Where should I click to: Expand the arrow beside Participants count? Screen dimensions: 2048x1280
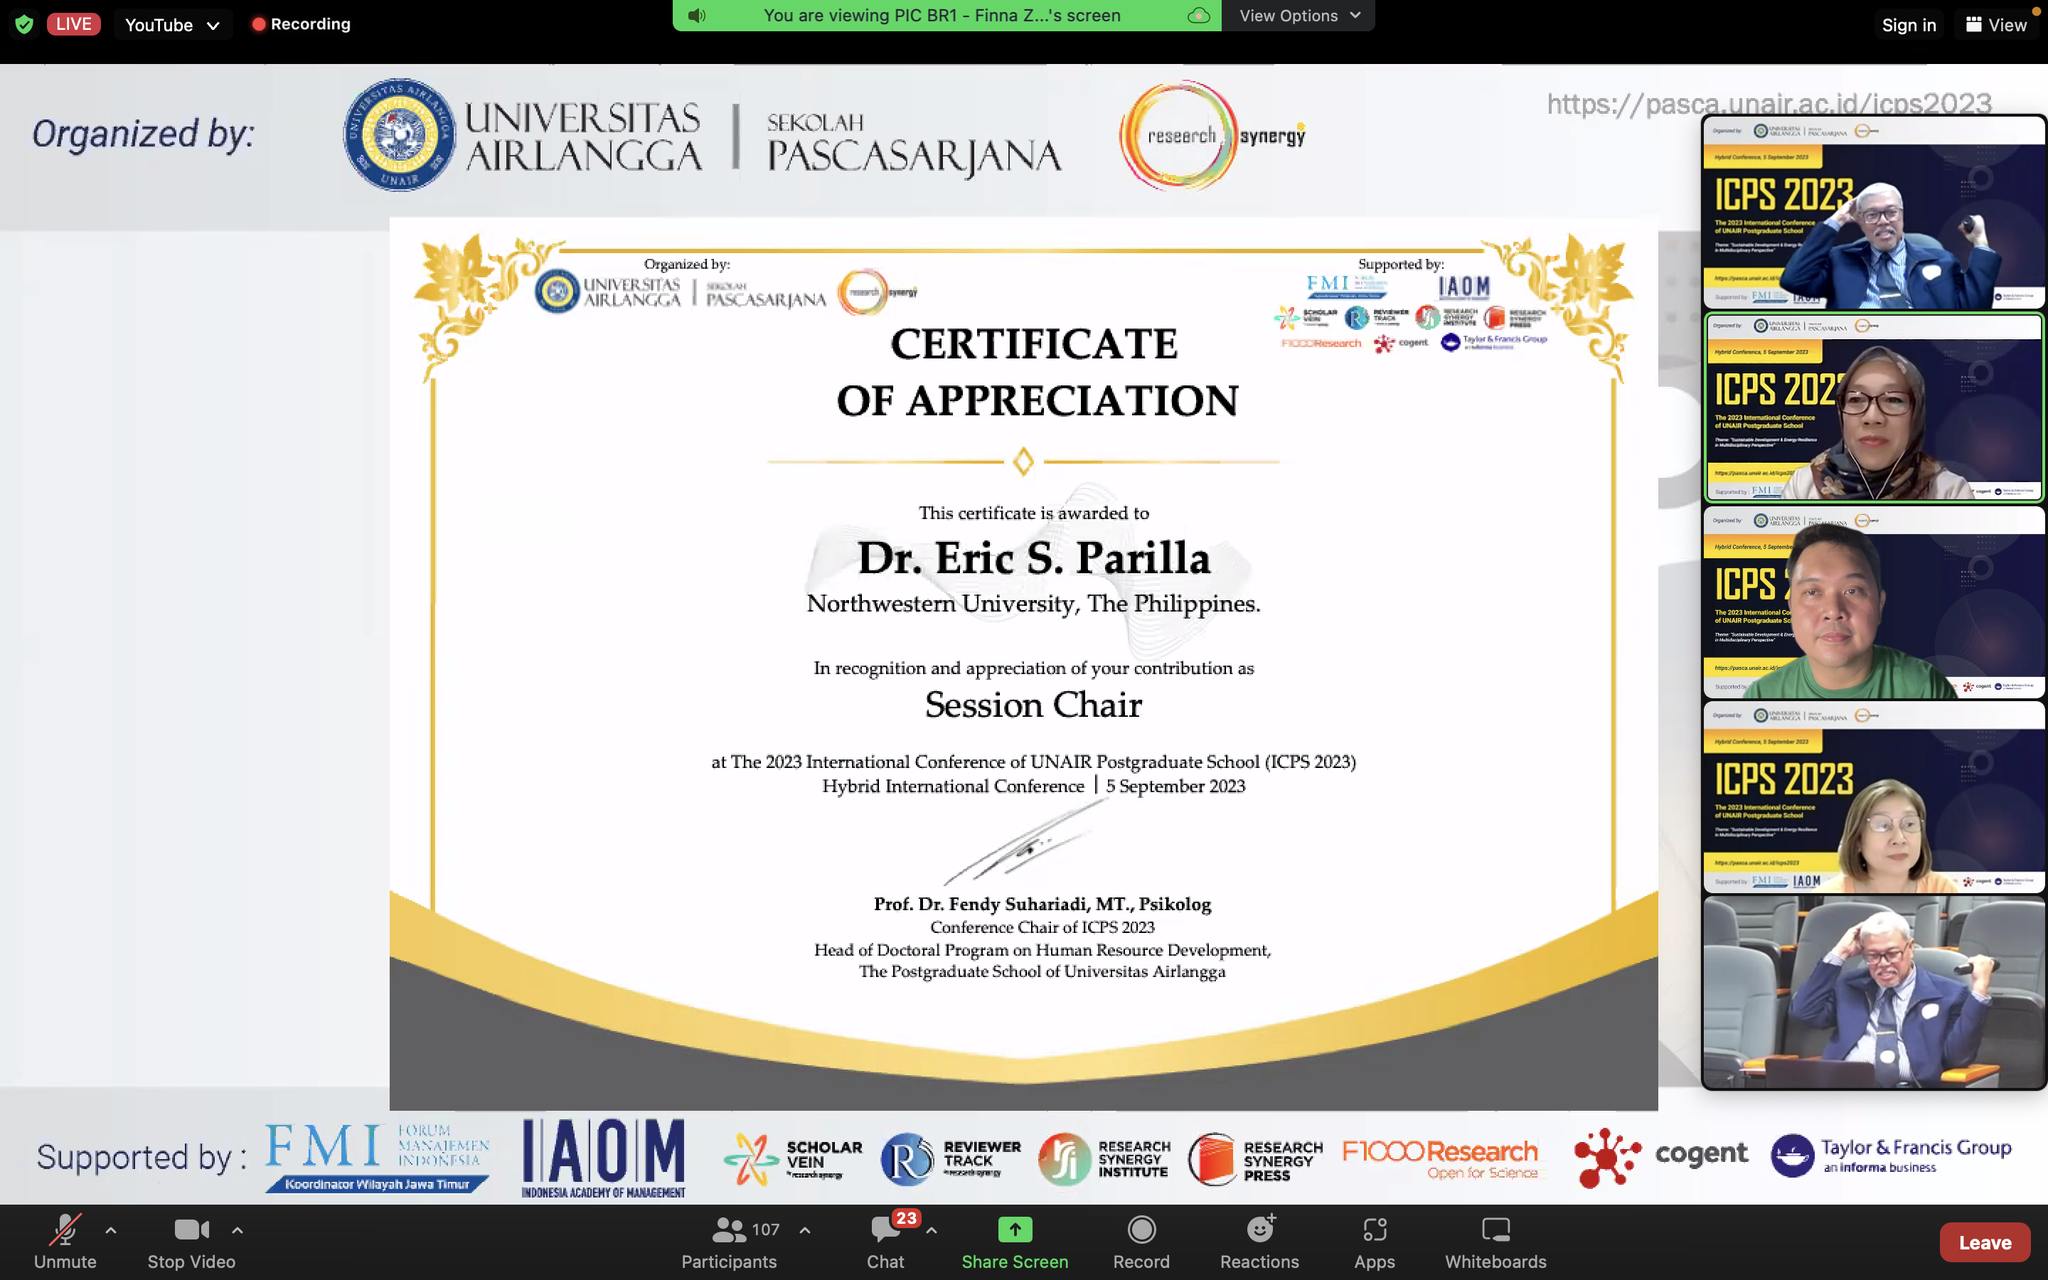click(805, 1230)
